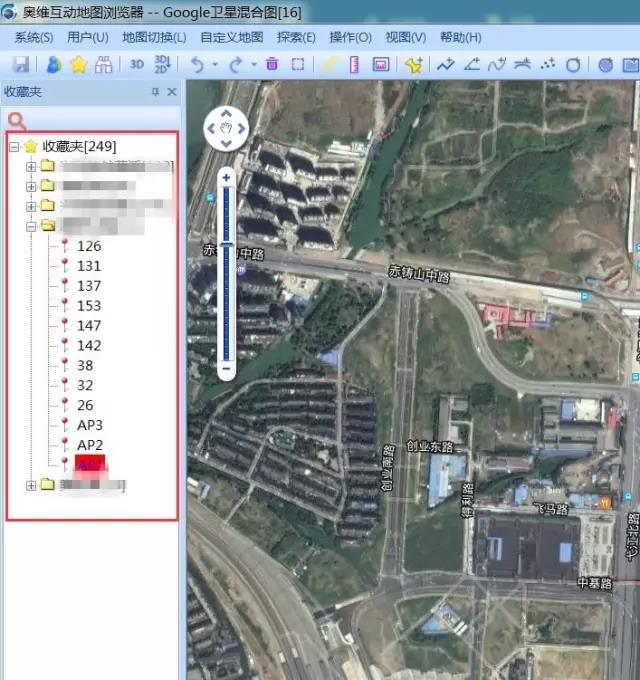Open the 自定义地图 menu

coord(232,37)
